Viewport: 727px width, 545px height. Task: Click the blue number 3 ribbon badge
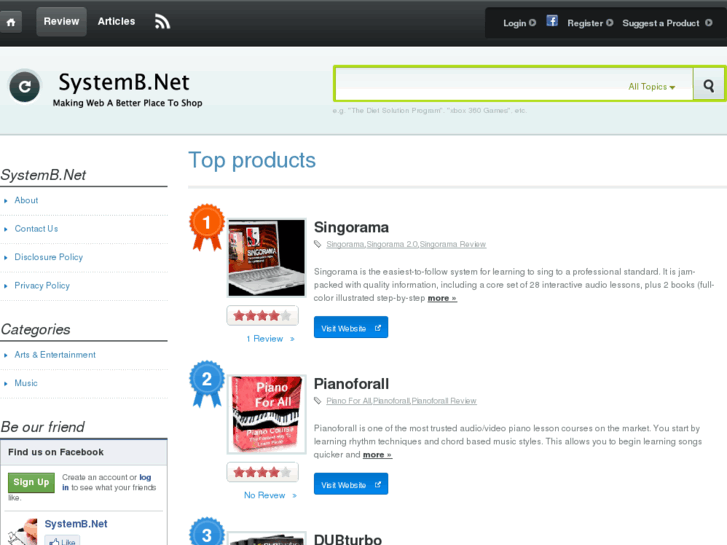pyautogui.click(x=207, y=532)
